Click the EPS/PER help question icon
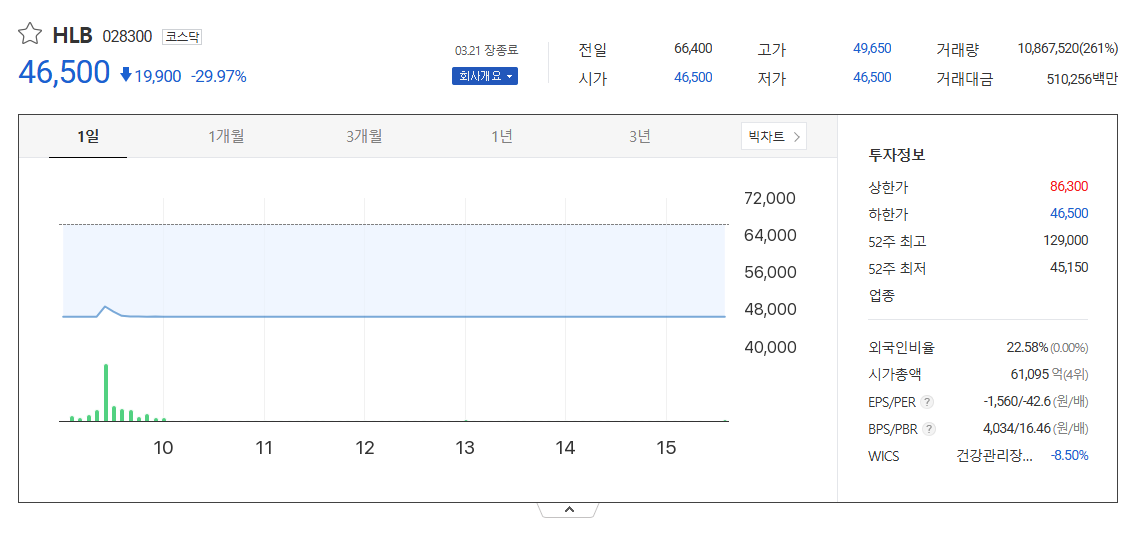 (926, 402)
